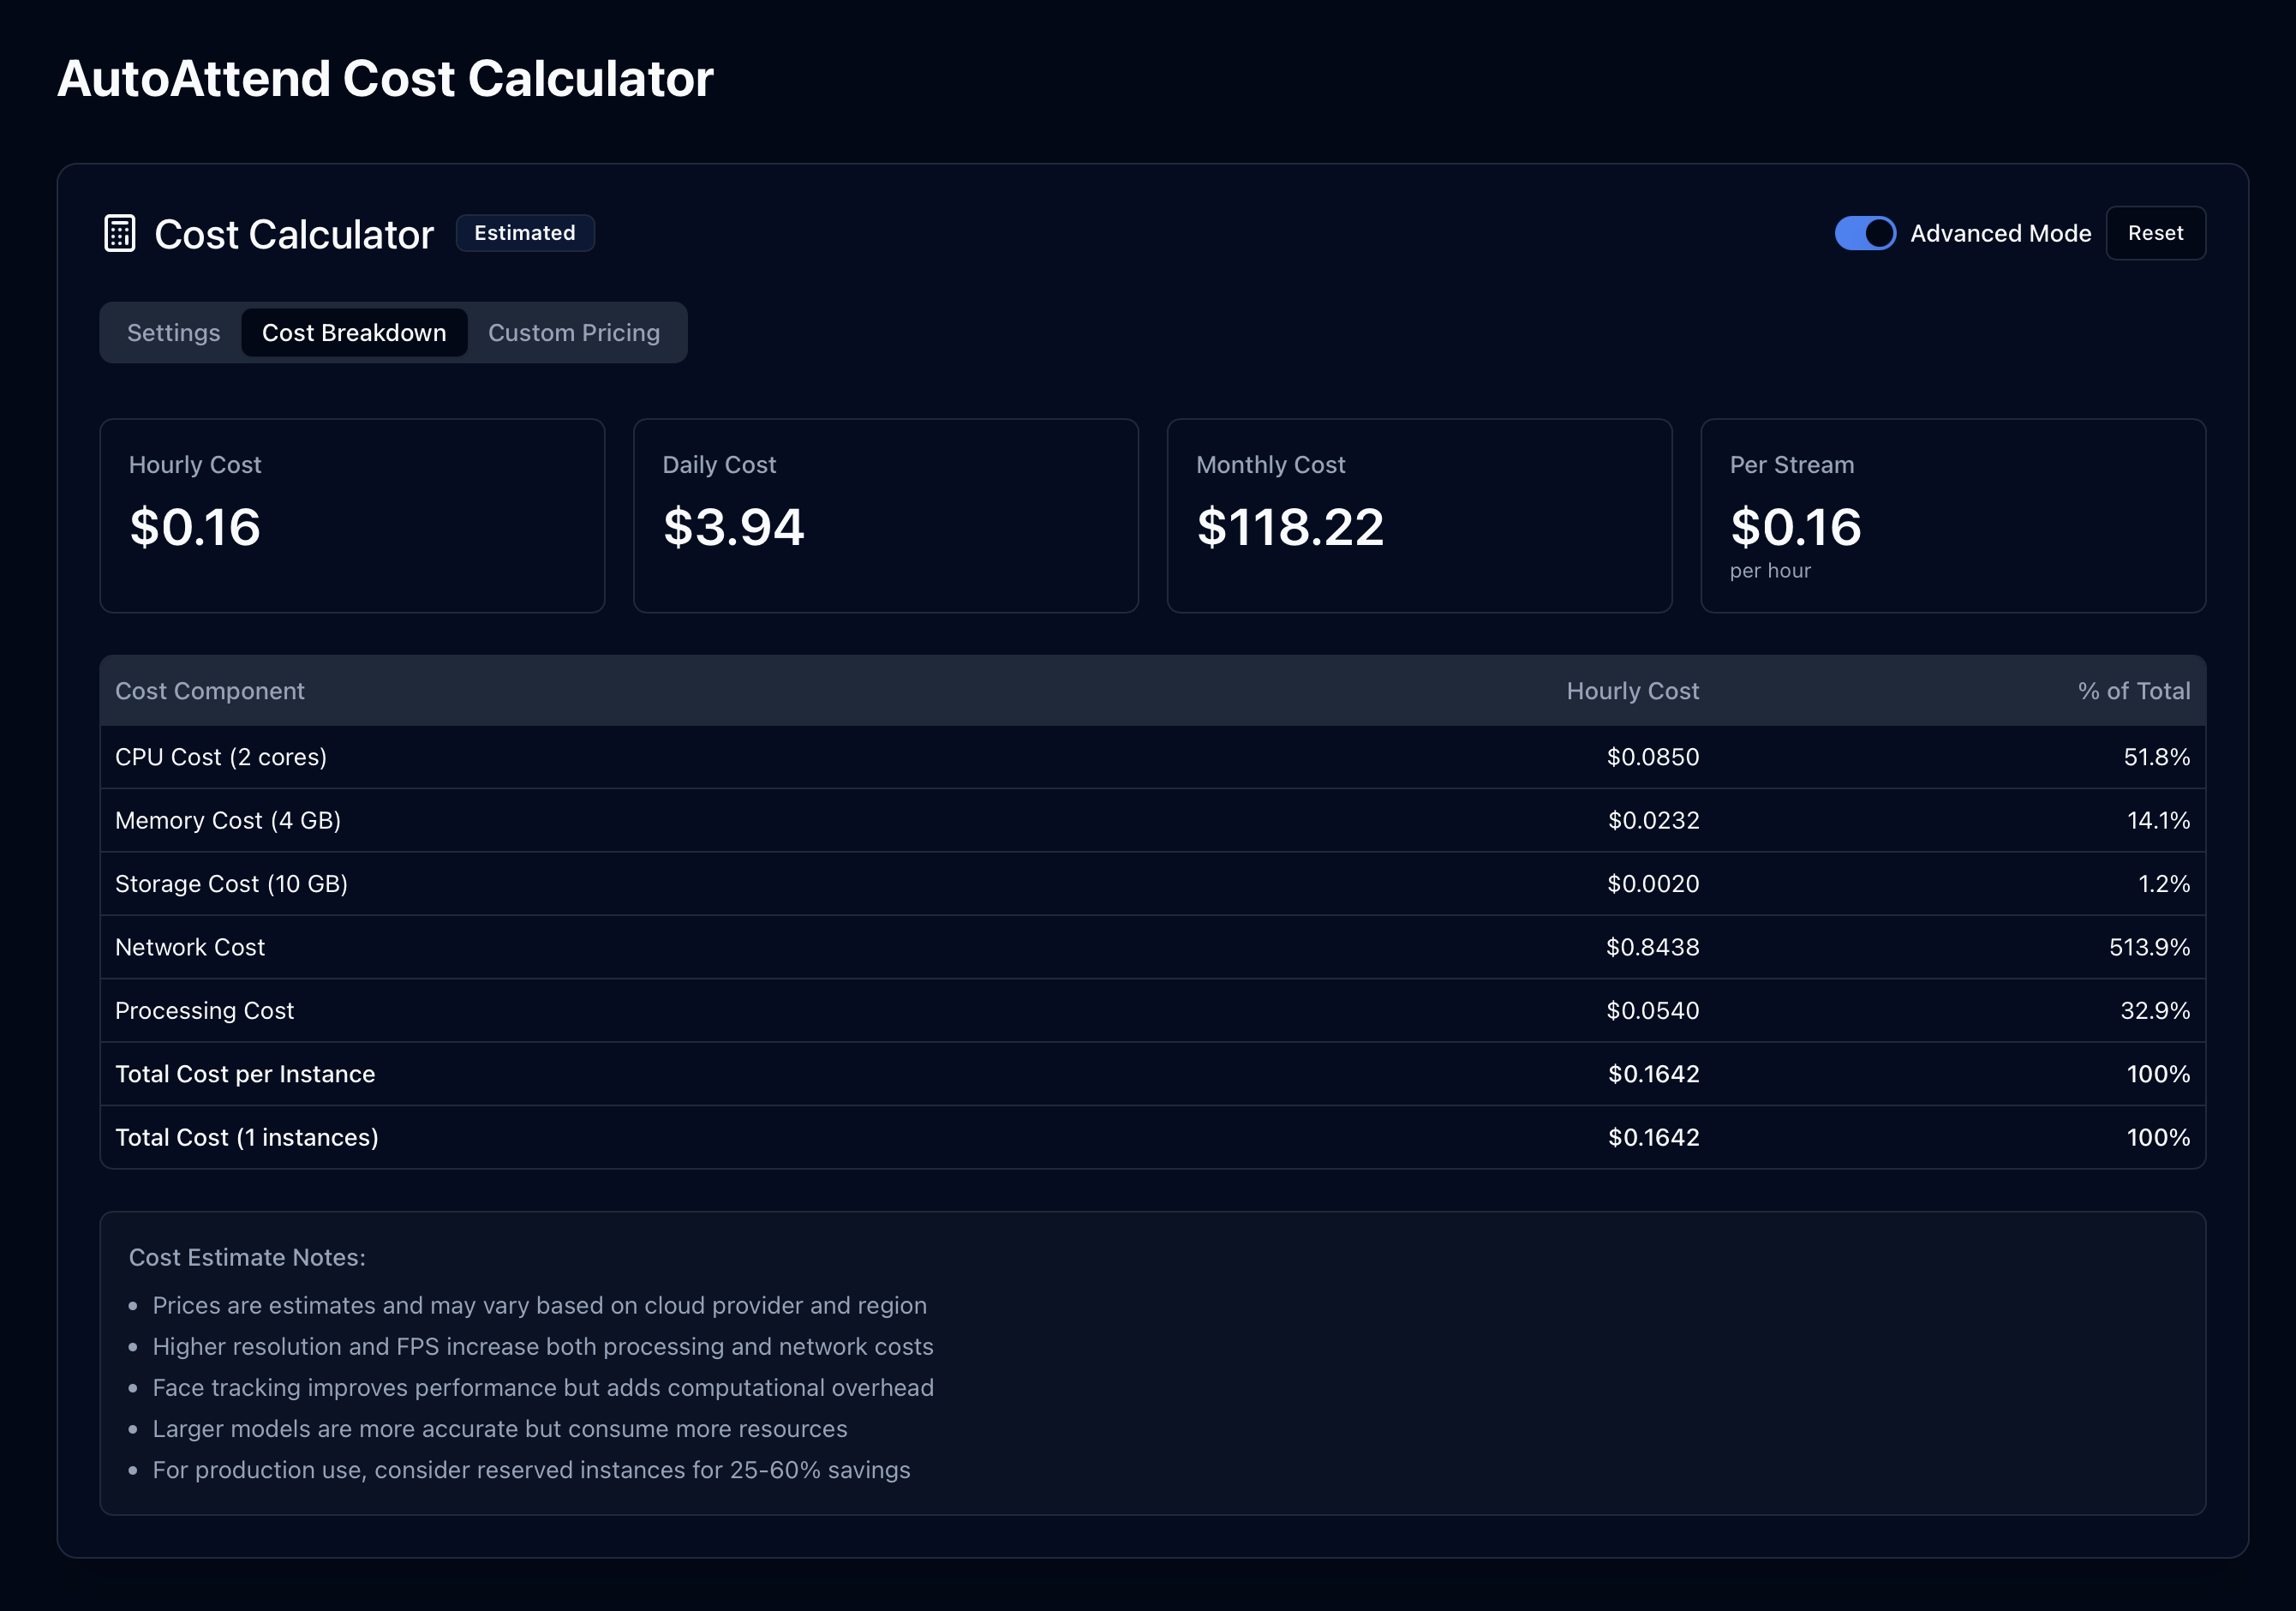Select the Processing Cost row
Viewport: 2296px width, 1611px height.
(x=1152, y=1010)
